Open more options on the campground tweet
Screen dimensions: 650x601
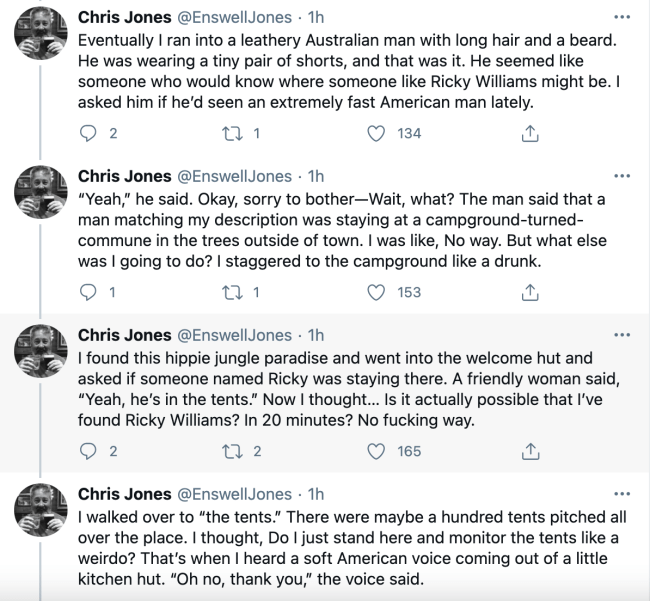pos(622,176)
